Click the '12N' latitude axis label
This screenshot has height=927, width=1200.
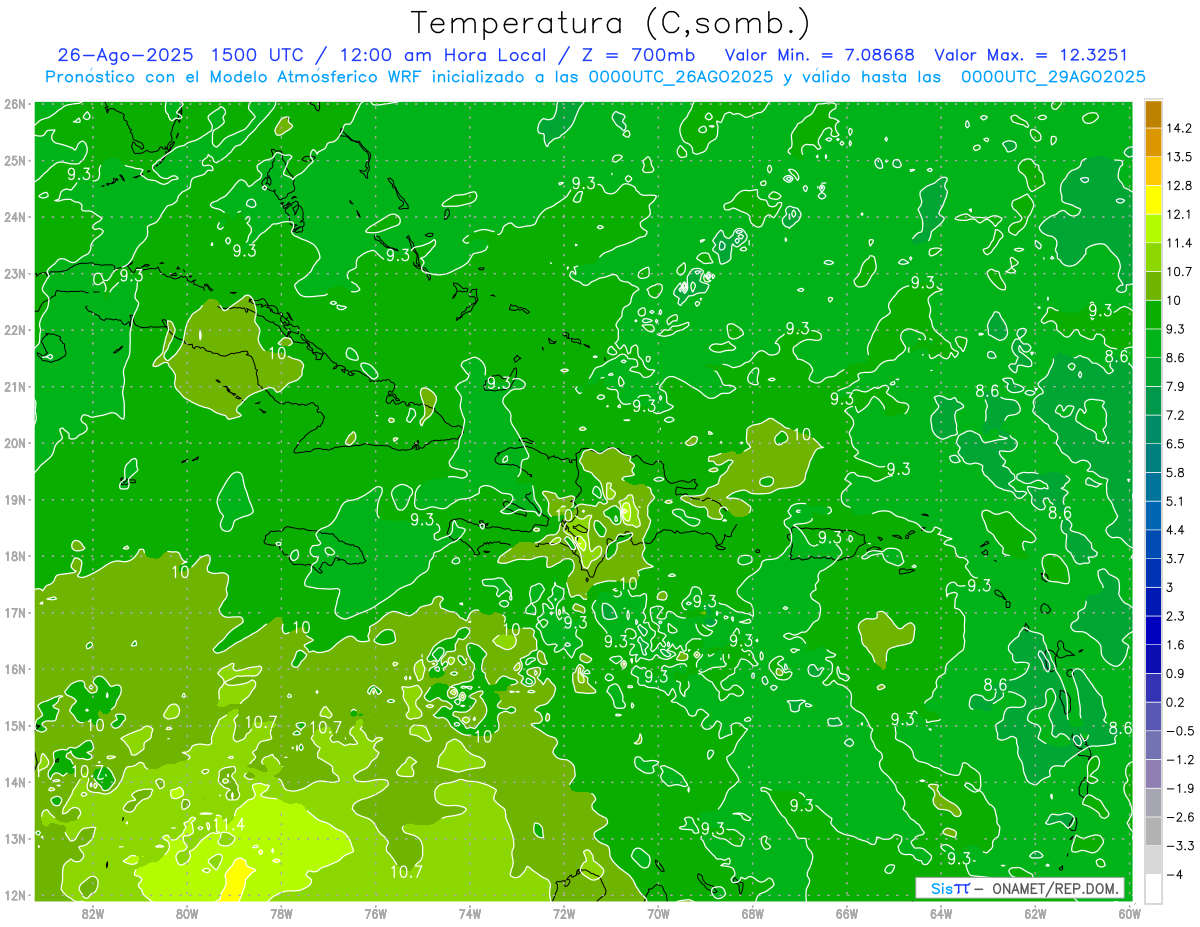click(15, 895)
